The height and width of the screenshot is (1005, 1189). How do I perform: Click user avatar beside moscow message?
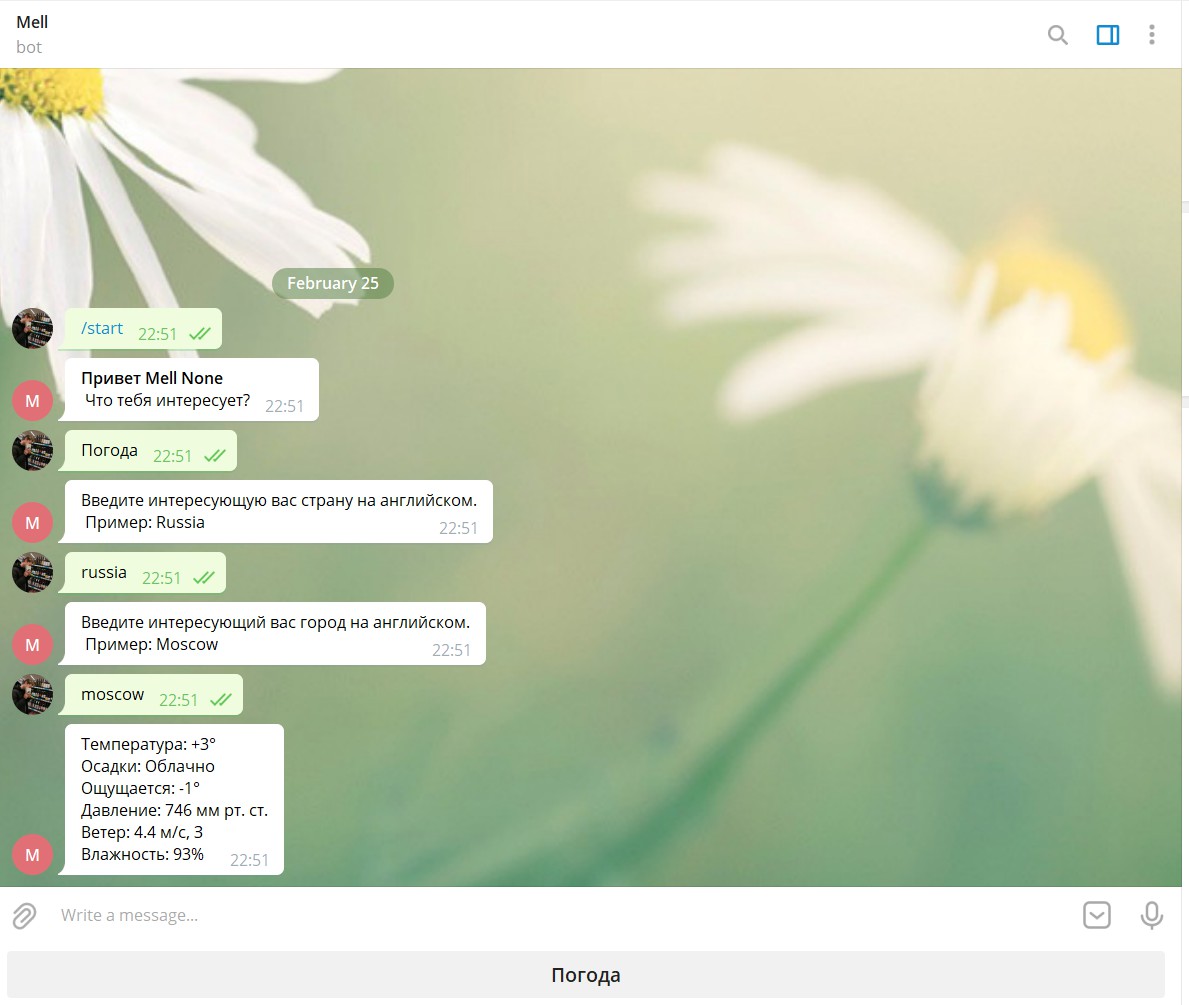[x=33, y=695]
